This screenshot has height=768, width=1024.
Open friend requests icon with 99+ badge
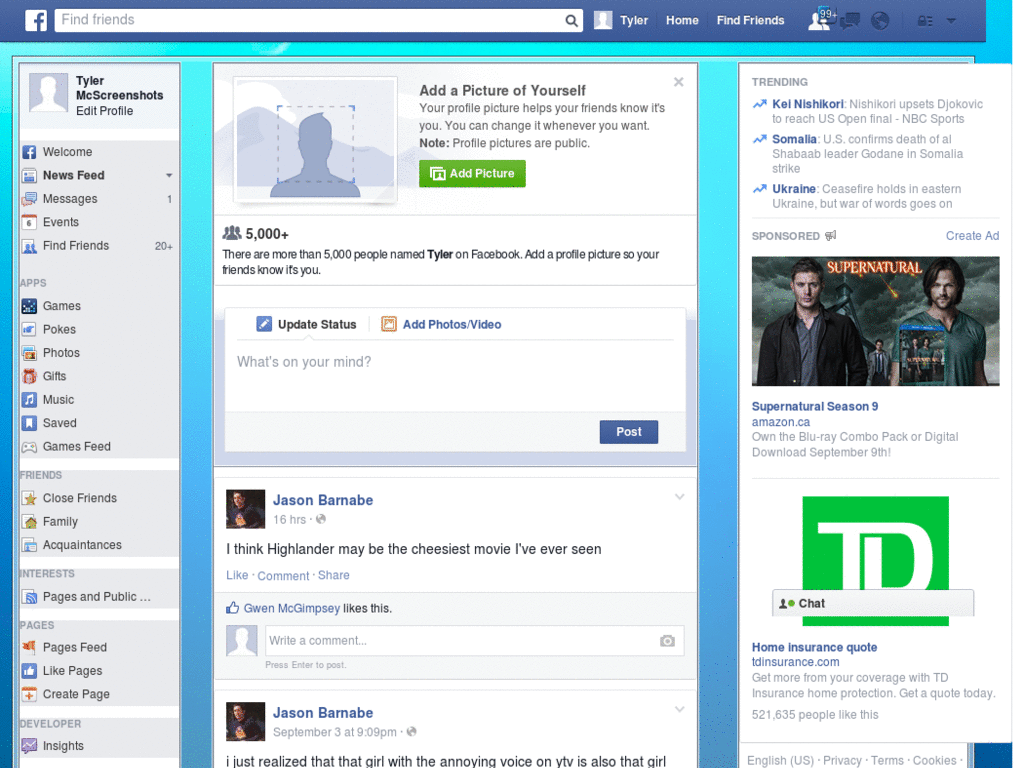click(x=821, y=20)
